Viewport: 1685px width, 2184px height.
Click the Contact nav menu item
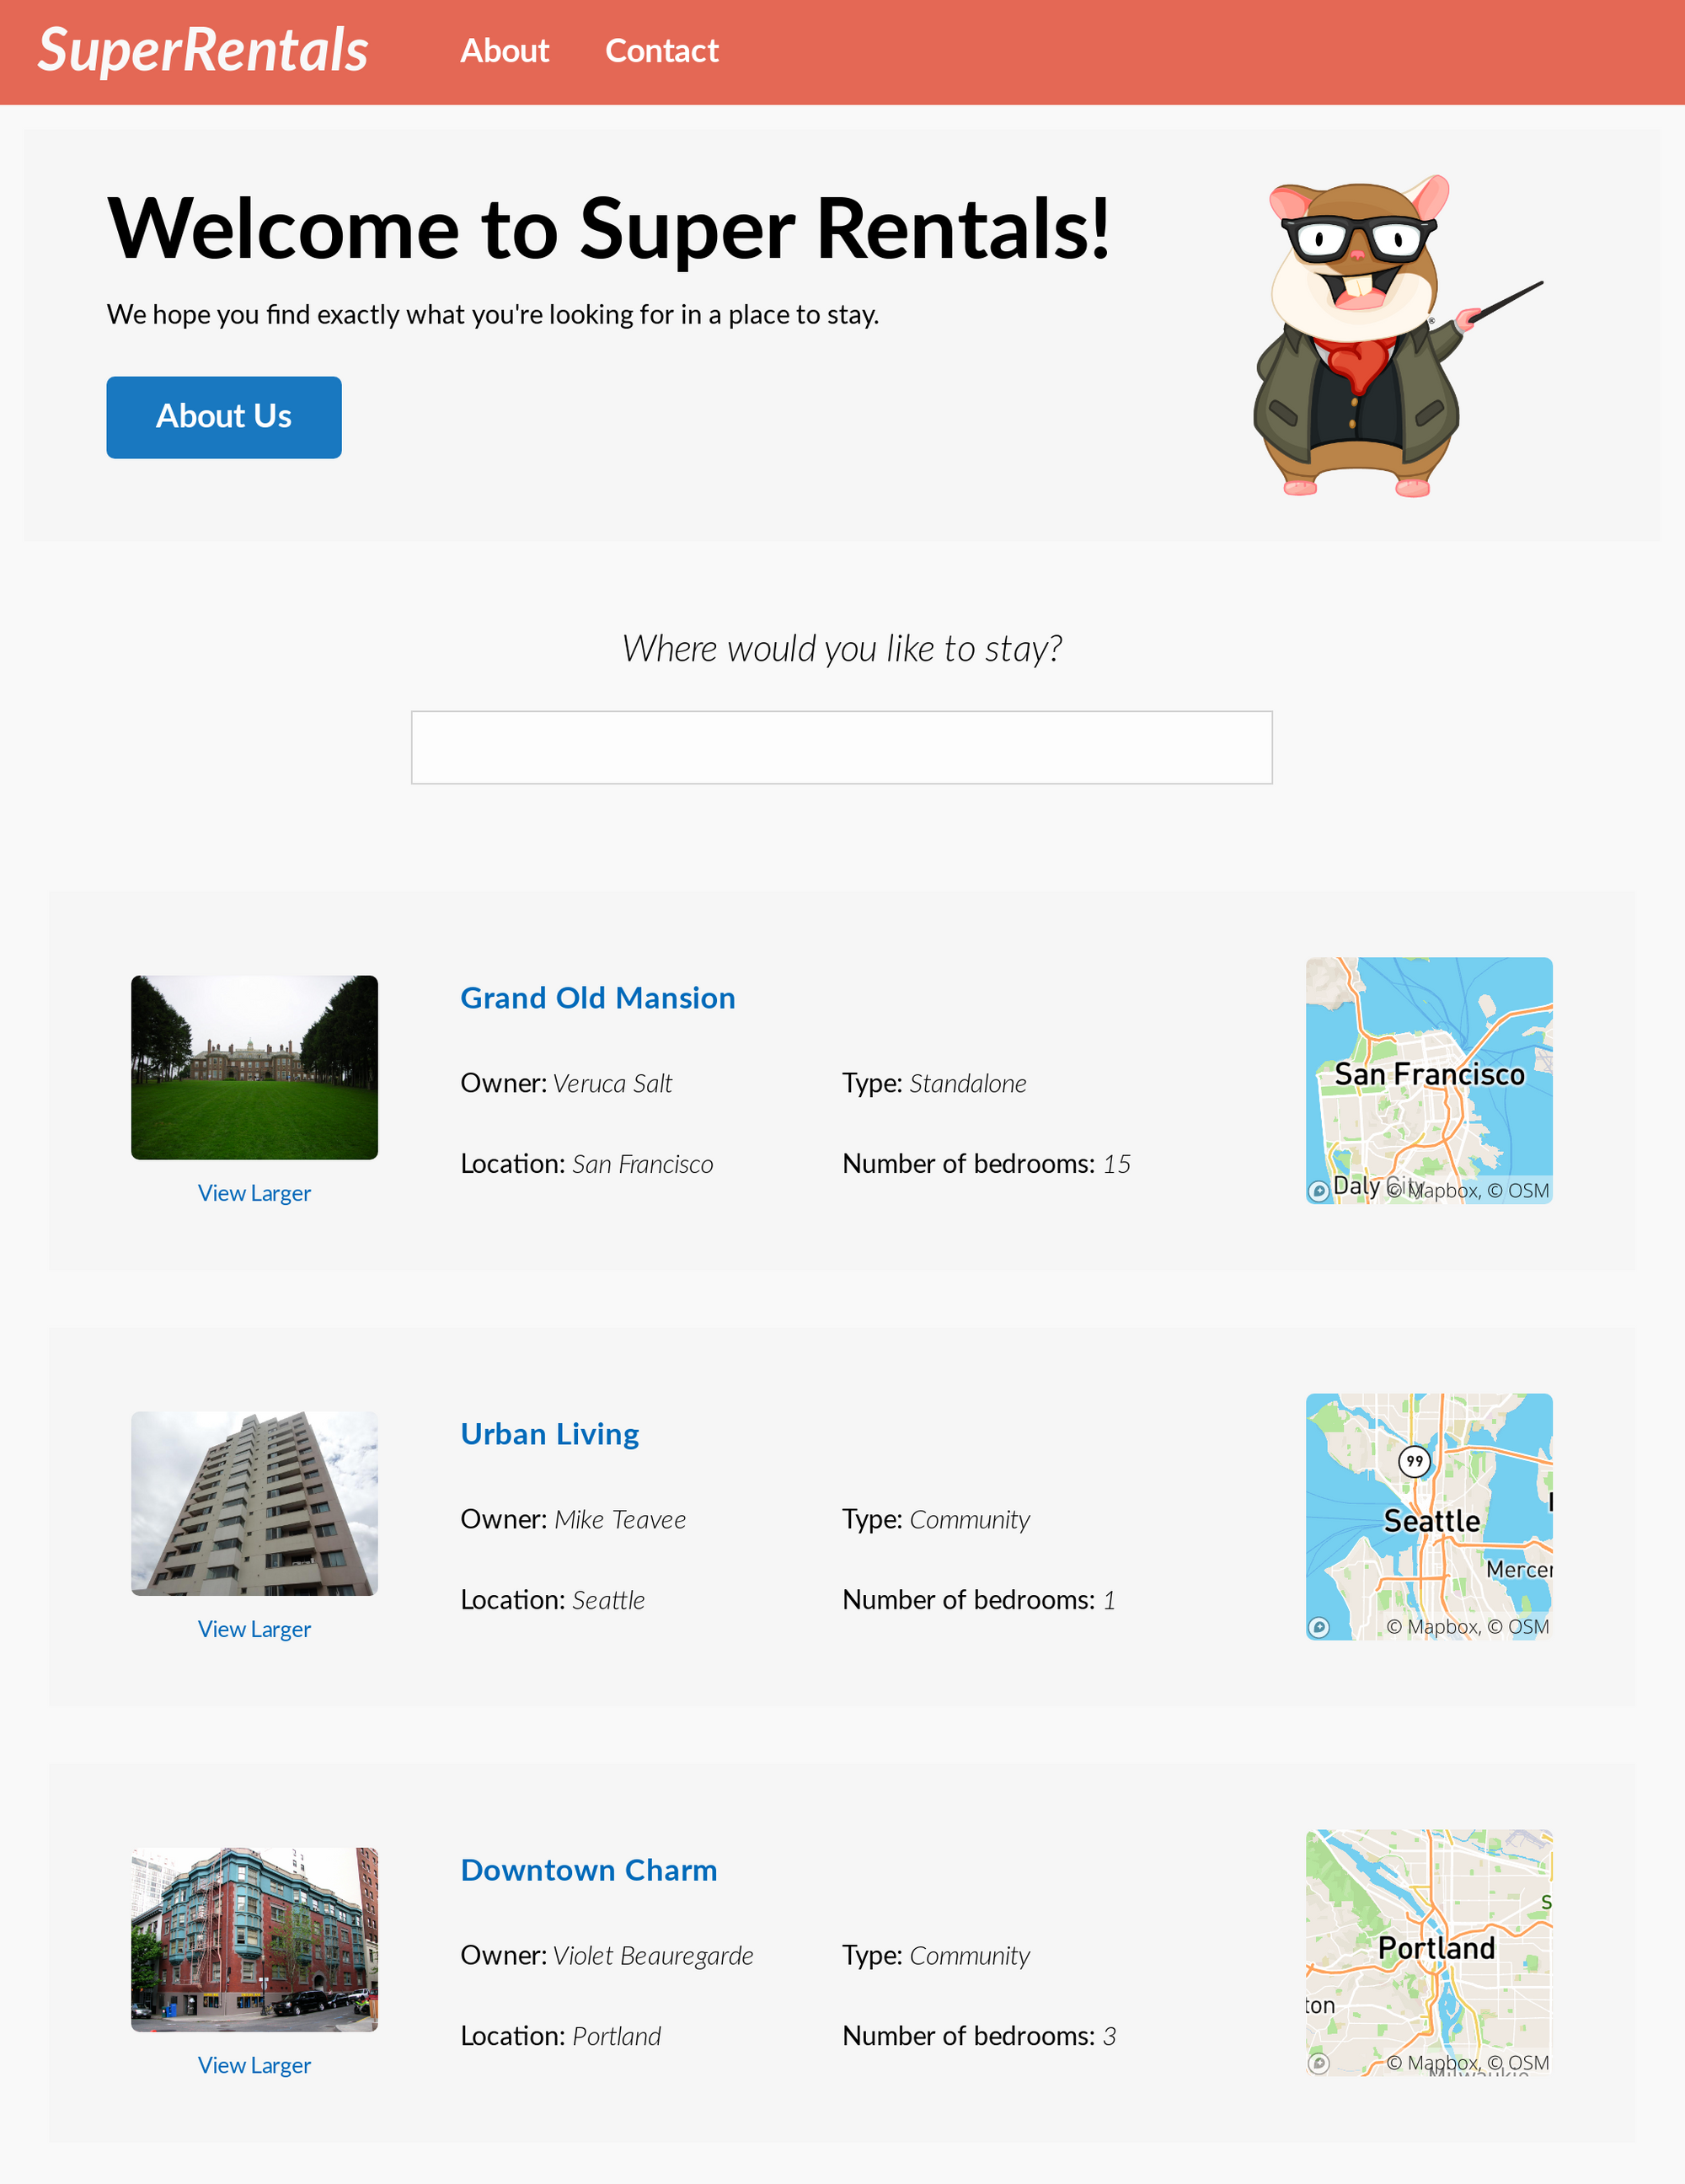click(x=662, y=50)
